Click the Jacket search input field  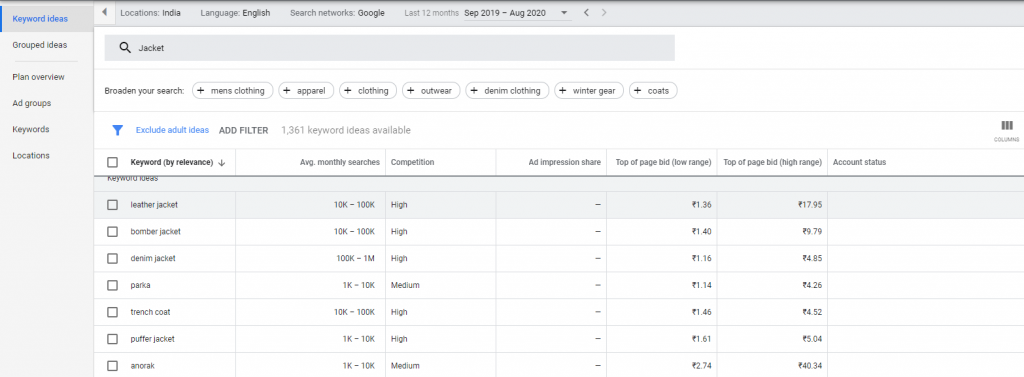(390, 48)
